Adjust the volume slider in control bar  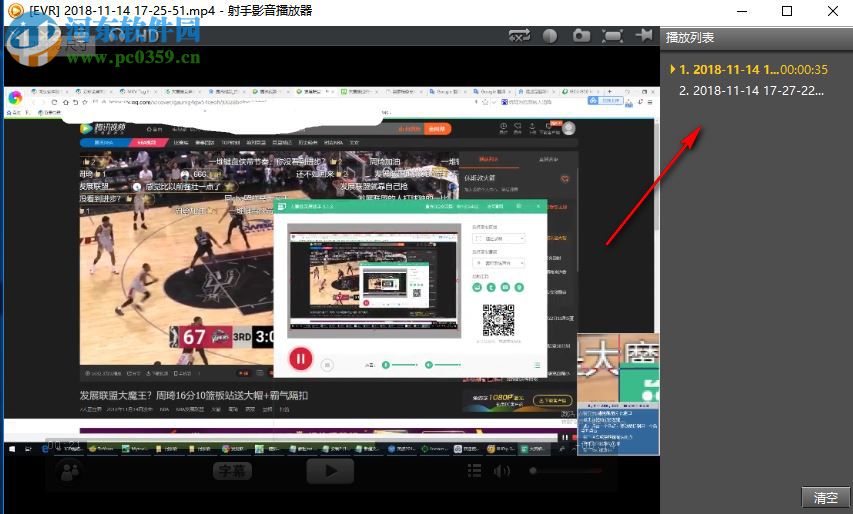(566, 470)
